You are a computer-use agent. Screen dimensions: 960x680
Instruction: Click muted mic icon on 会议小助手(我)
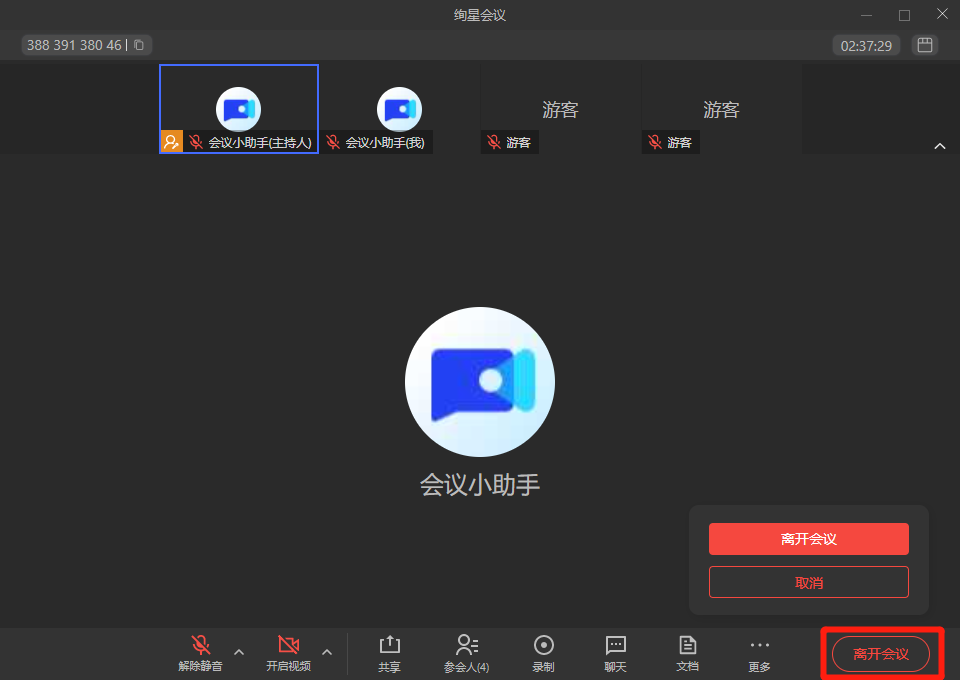pos(333,143)
